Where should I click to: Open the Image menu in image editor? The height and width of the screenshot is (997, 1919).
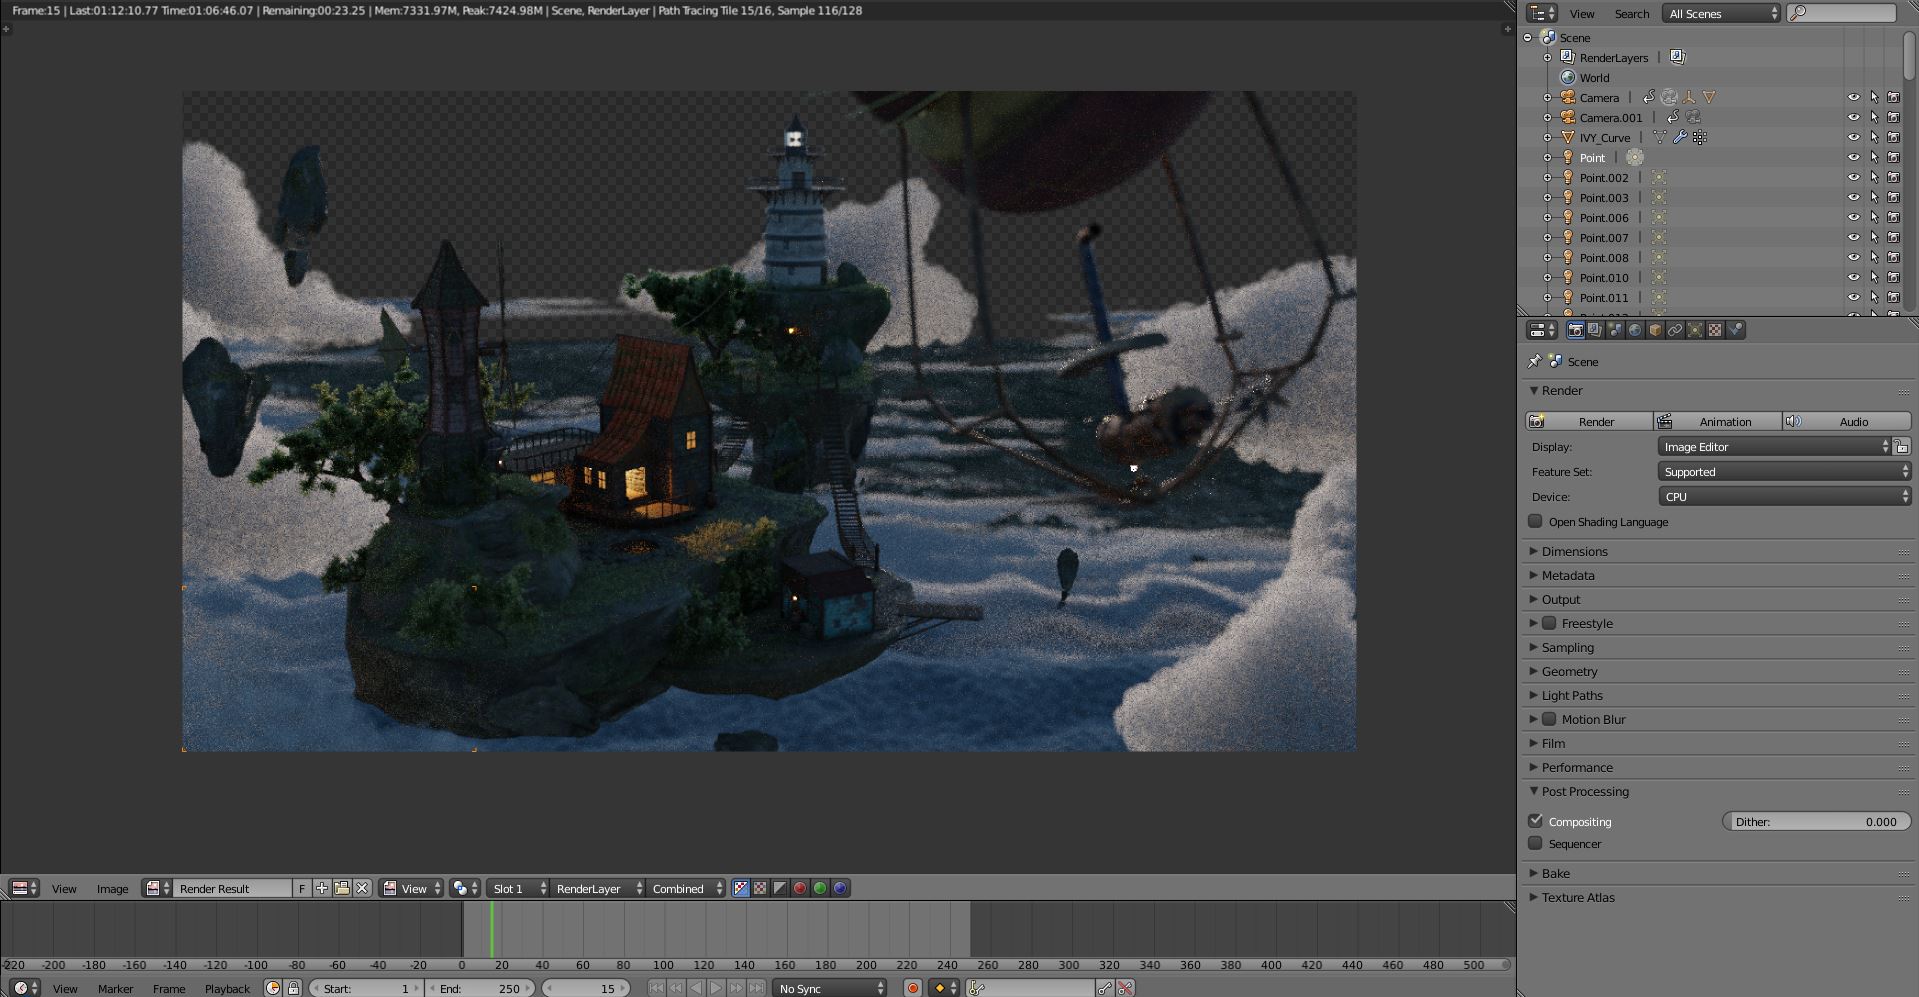click(x=112, y=888)
